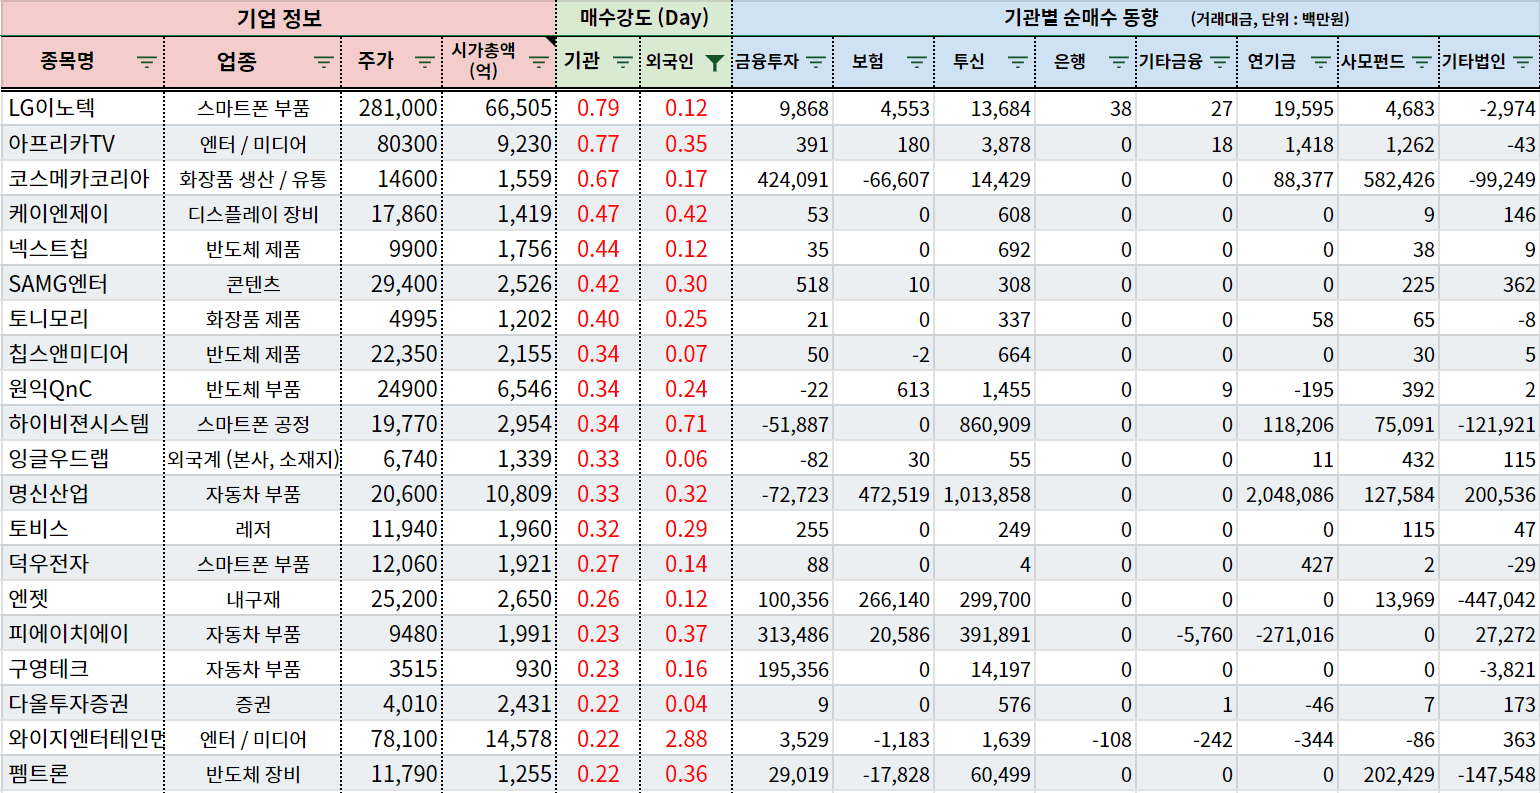
Task: Select the 엔젯 stock name cell
Action: 82,599
